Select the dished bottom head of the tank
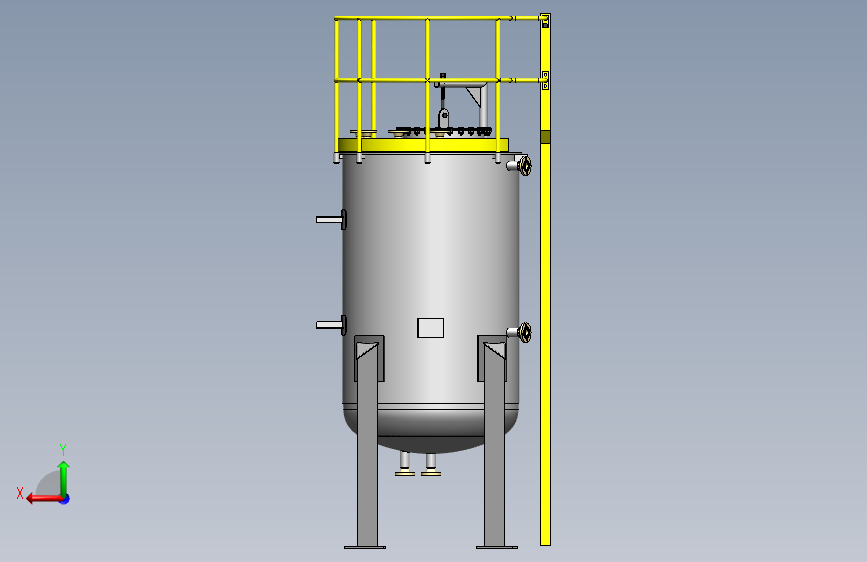Screen dimensions: 867x562 [431, 429]
